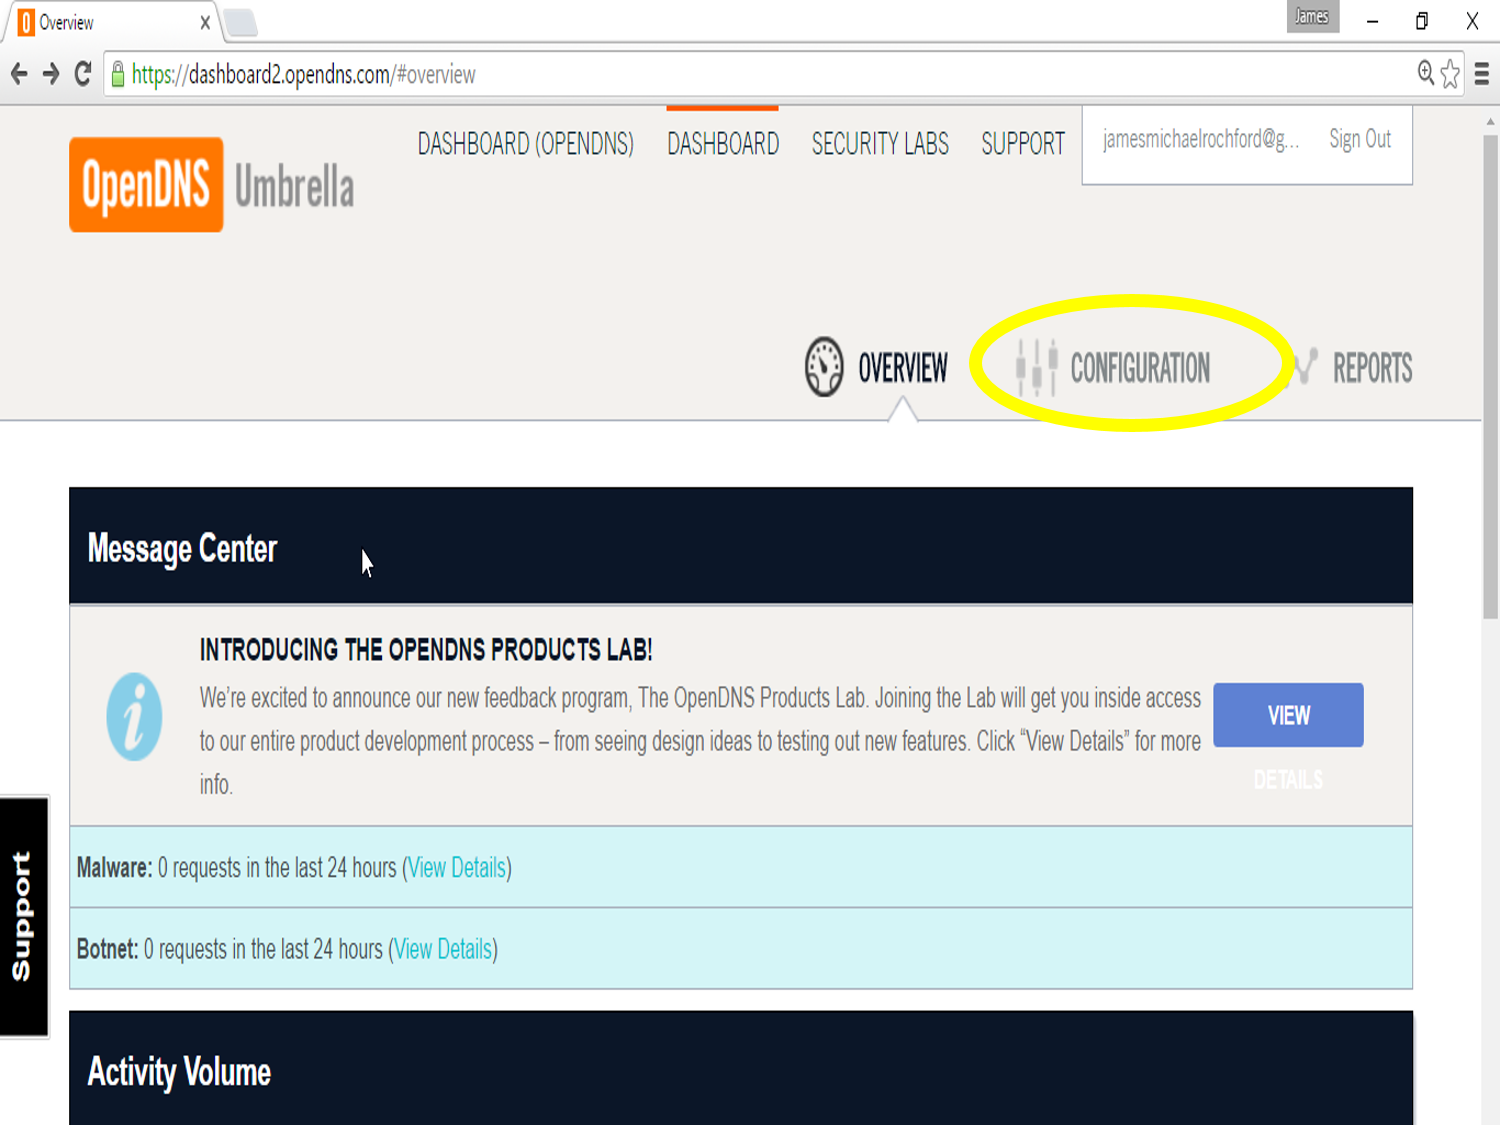Open the black Support side tab
Screen dimensions: 1500x1125
tap(24, 917)
